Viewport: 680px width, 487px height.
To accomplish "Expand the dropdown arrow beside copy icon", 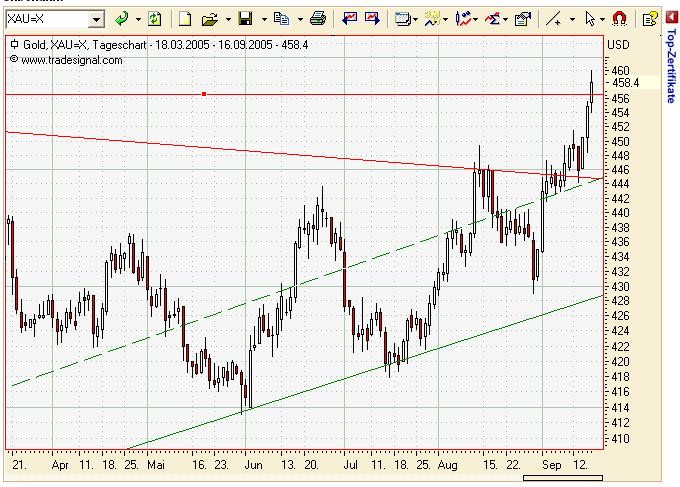I will (300, 20).
